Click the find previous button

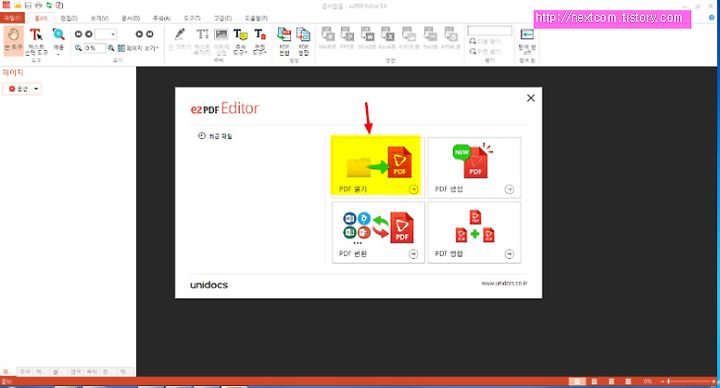pyautogui.click(x=484, y=51)
